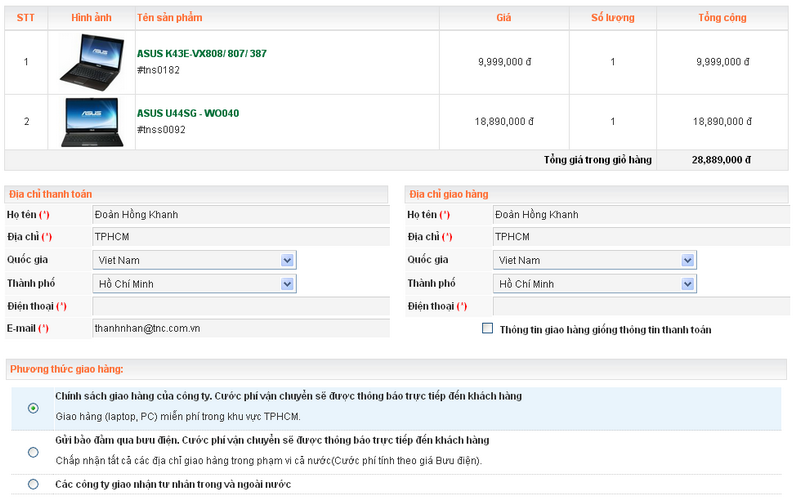Click 9,999,000 đ in Tổng cộng column
The height and width of the screenshot is (501, 800).
pyautogui.click(x=723, y=62)
